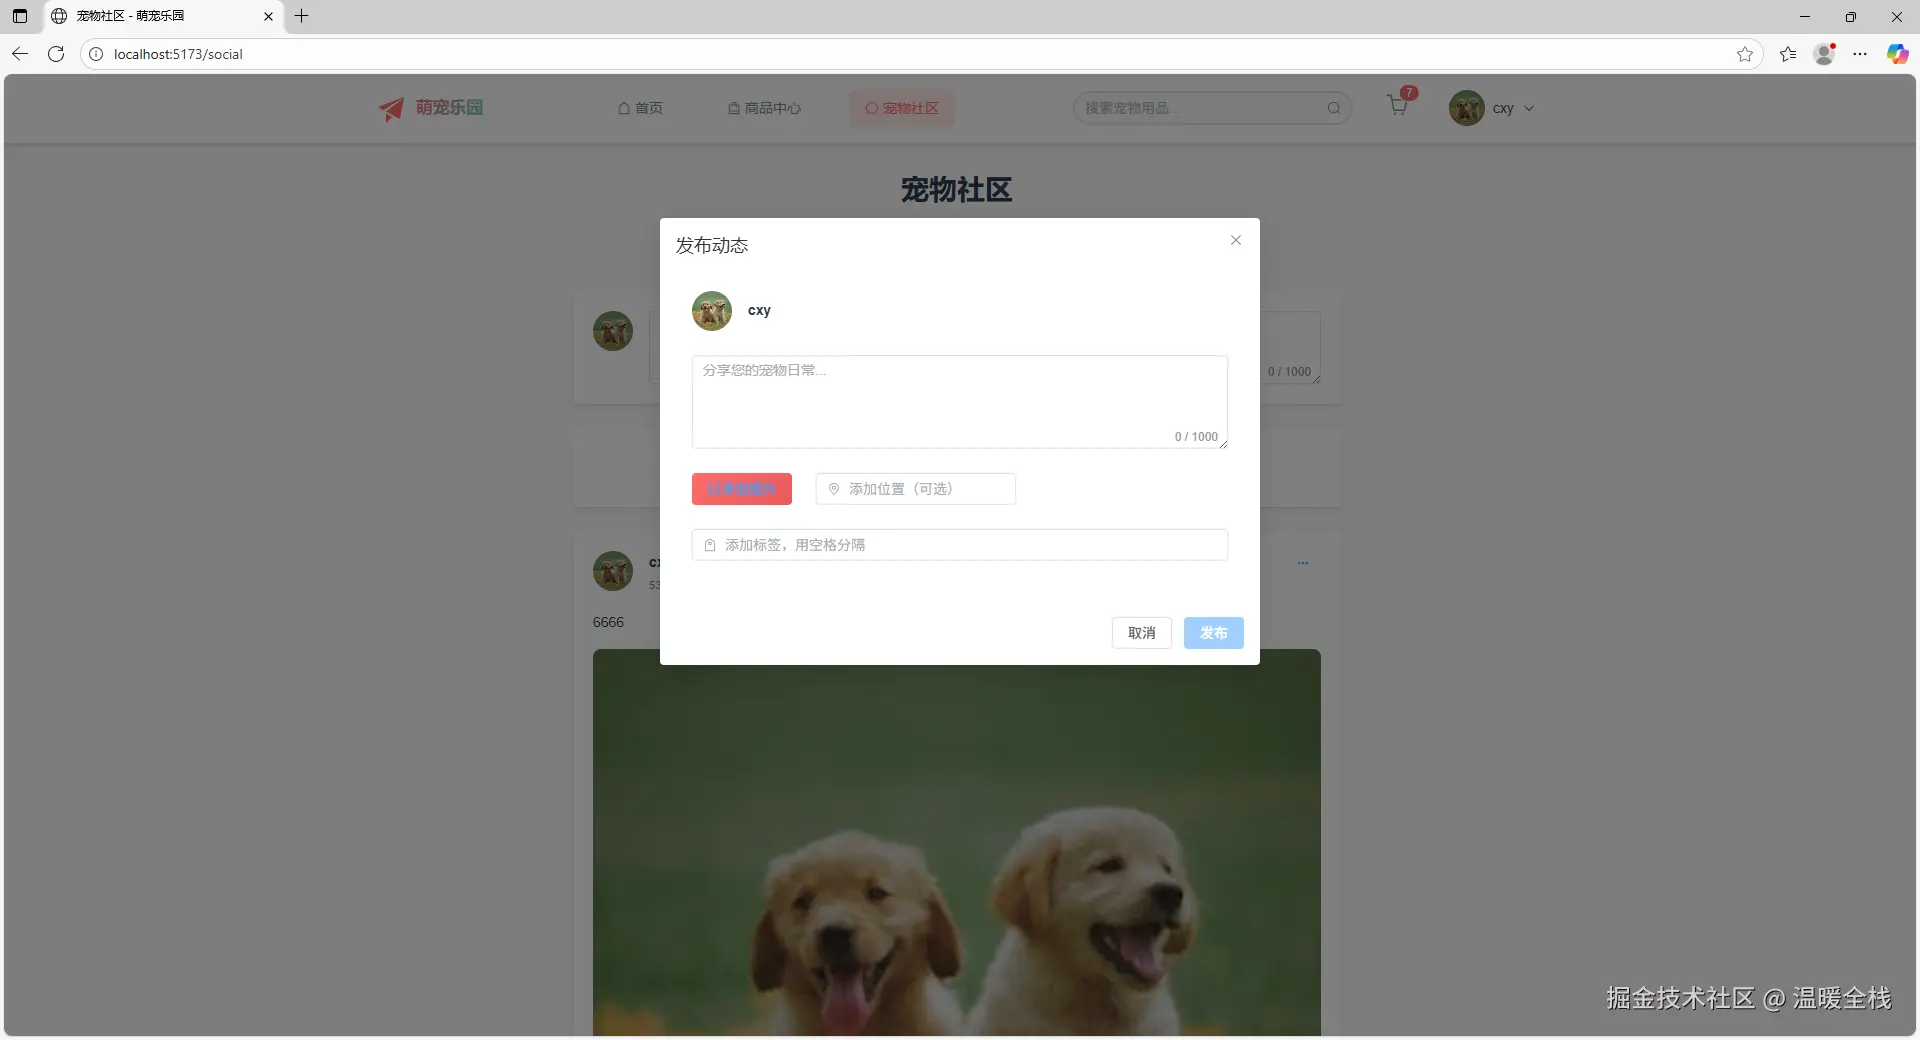Launch Copilot from the browser toolbar

tap(1897, 54)
